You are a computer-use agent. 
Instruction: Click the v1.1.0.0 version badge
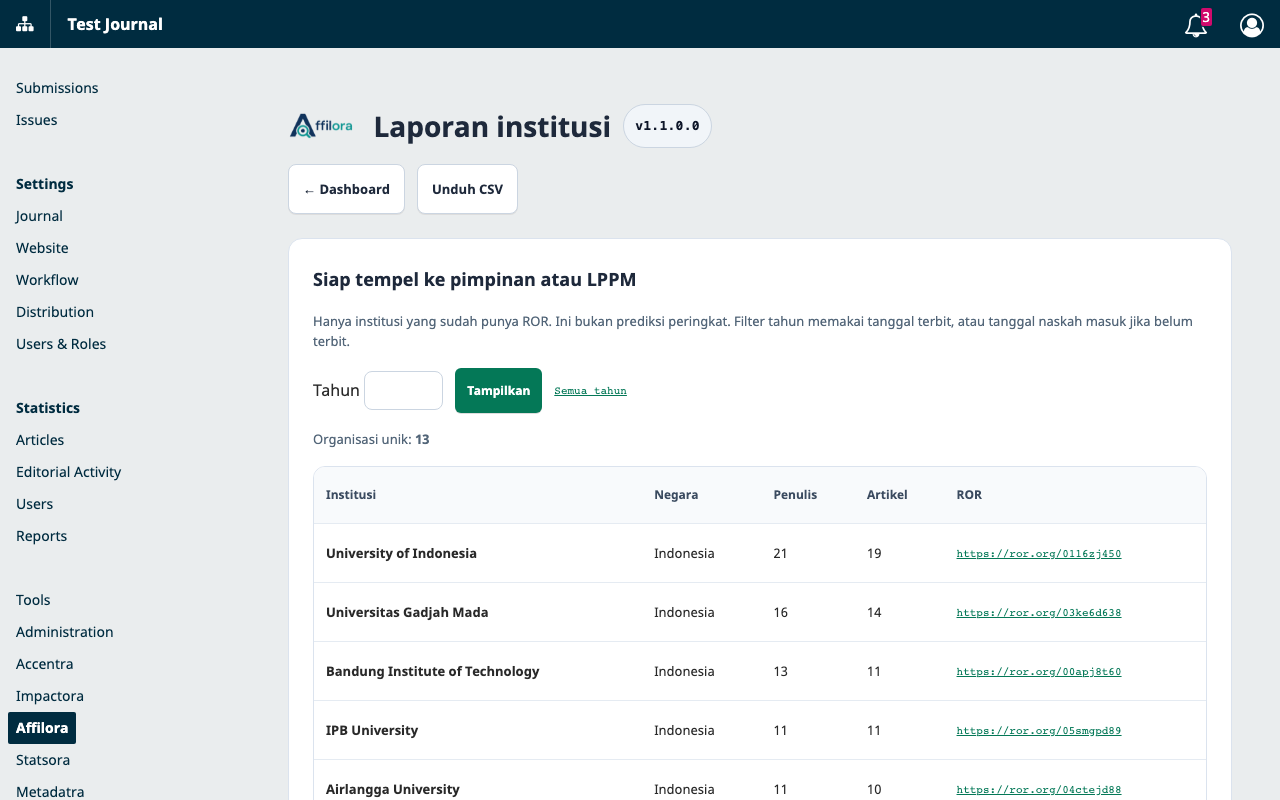point(667,126)
